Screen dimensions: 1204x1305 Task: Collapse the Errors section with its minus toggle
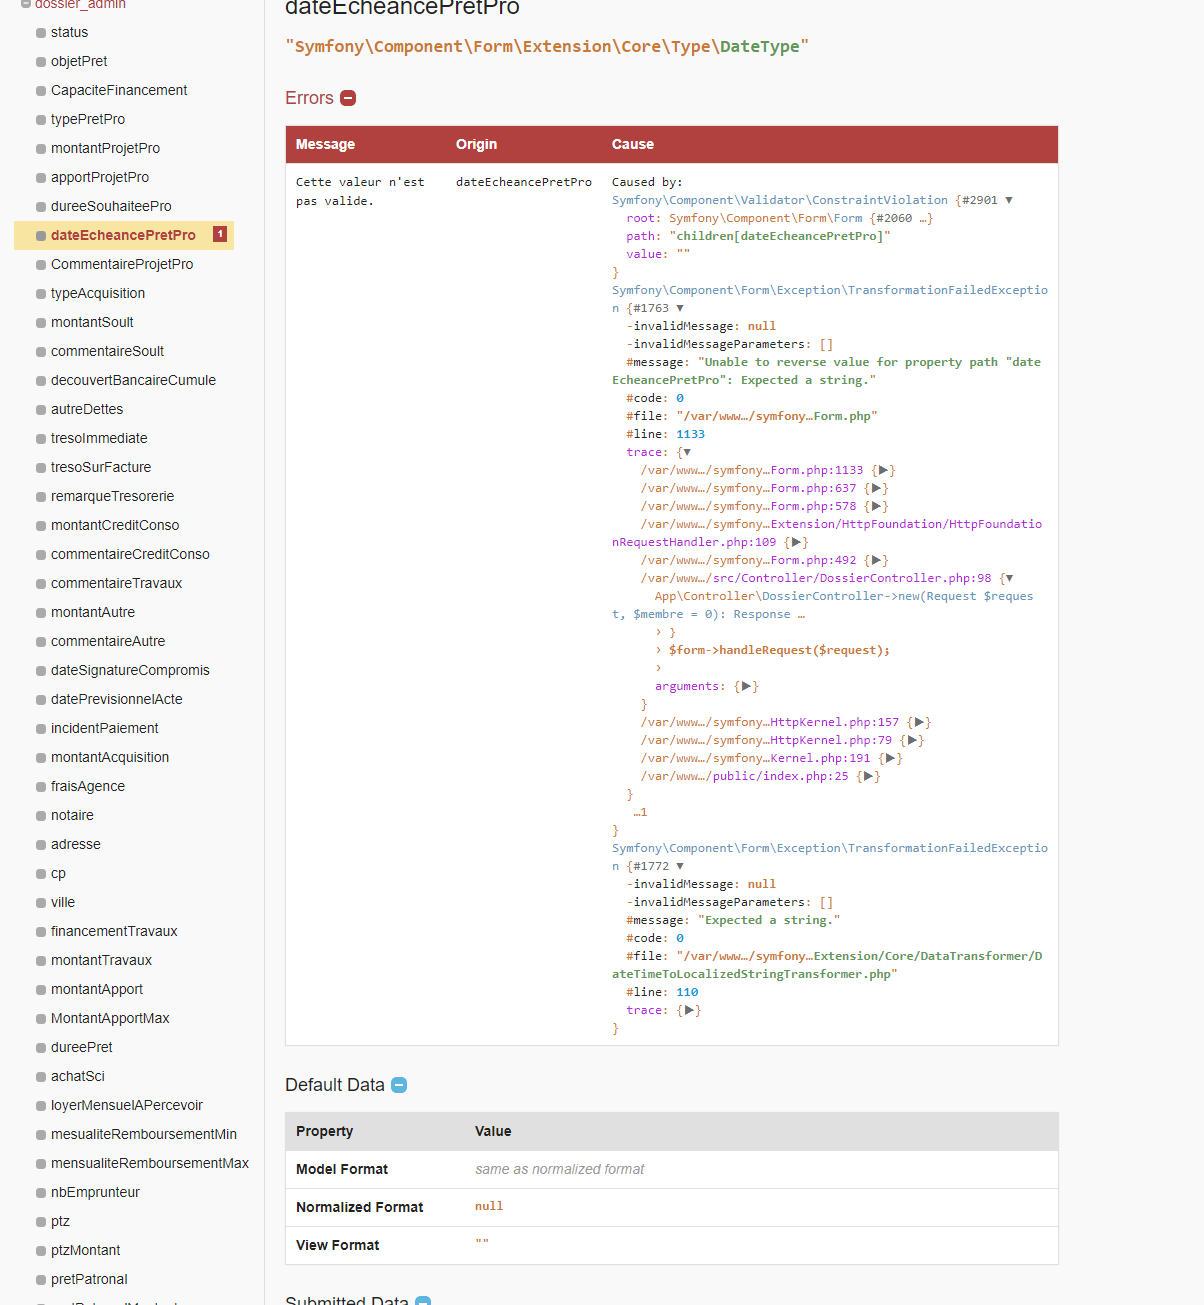pos(348,98)
